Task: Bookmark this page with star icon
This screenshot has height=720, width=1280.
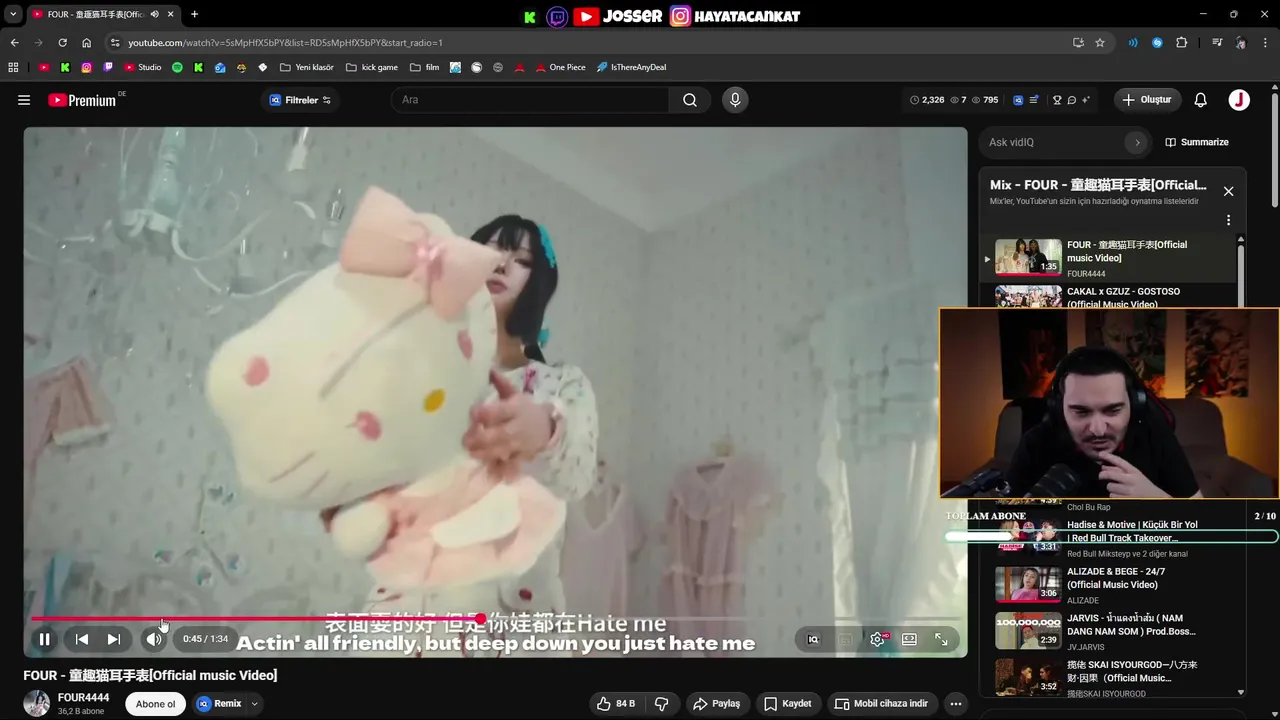Action: (x=1100, y=43)
